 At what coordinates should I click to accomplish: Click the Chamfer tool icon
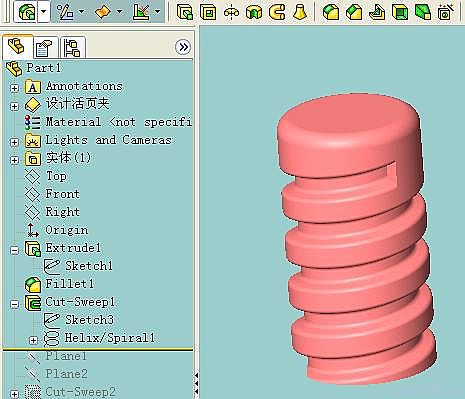(x=354, y=12)
